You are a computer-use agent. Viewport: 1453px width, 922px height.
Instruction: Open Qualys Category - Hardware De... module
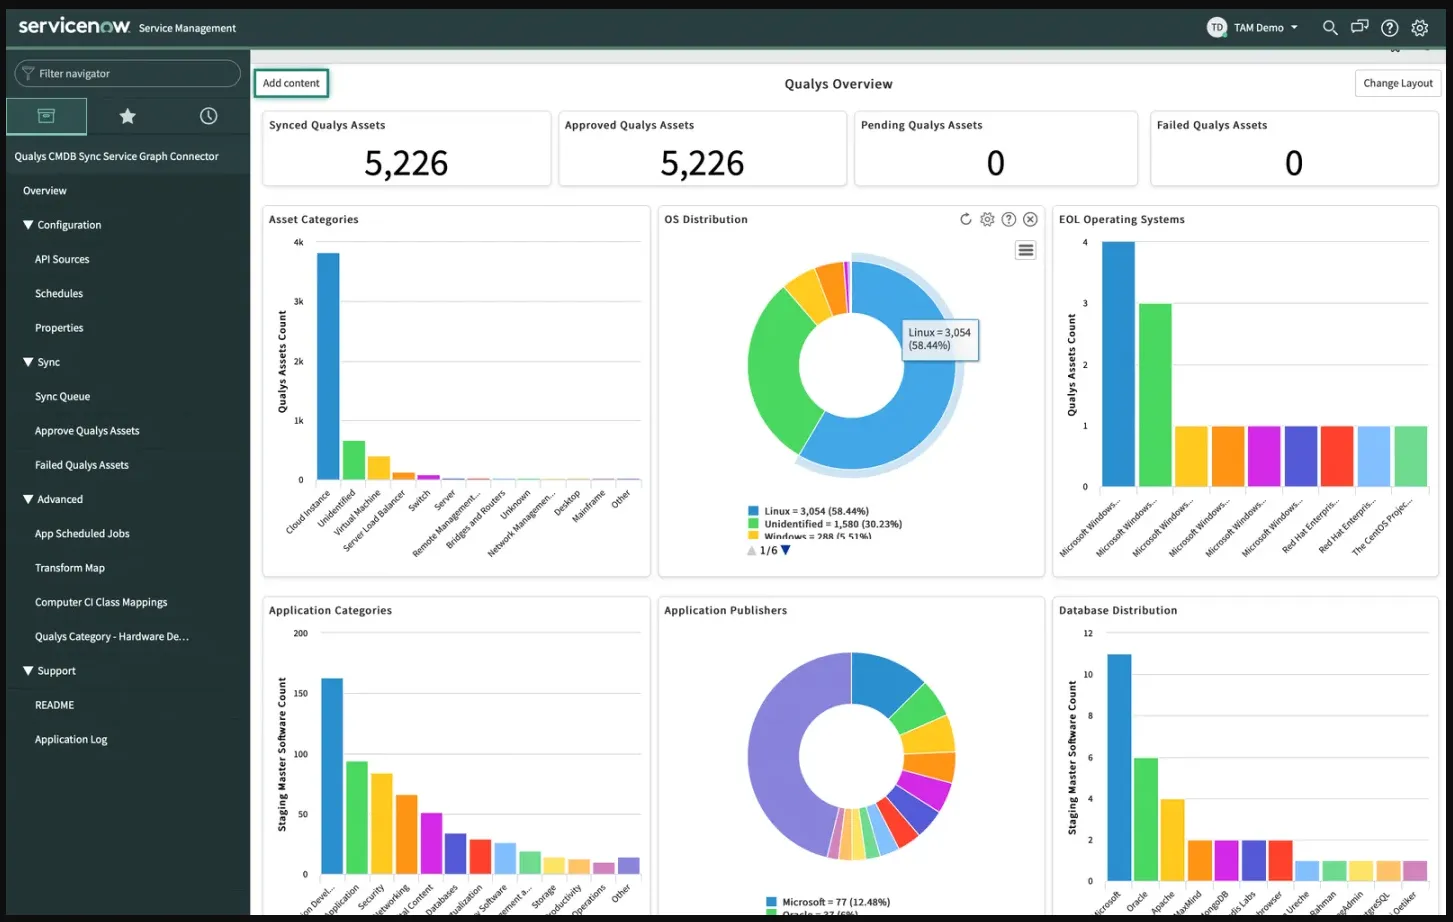(112, 636)
